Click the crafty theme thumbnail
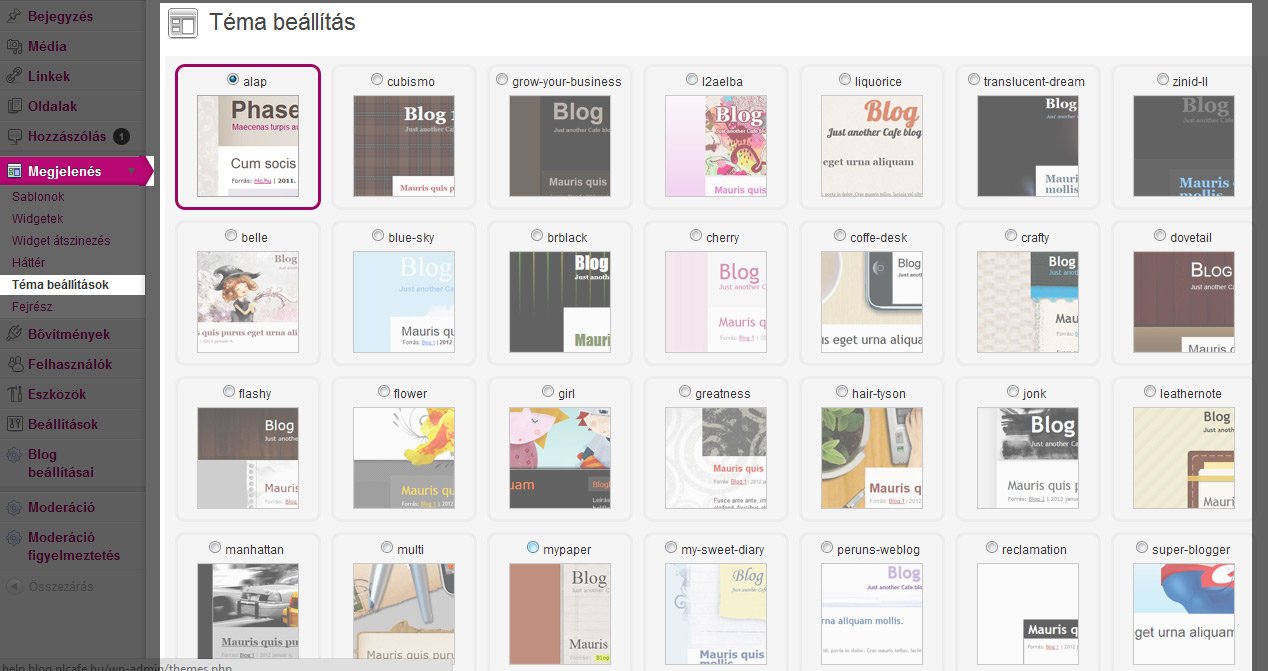Image resolution: width=1268 pixels, height=671 pixels. click(x=1028, y=302)
